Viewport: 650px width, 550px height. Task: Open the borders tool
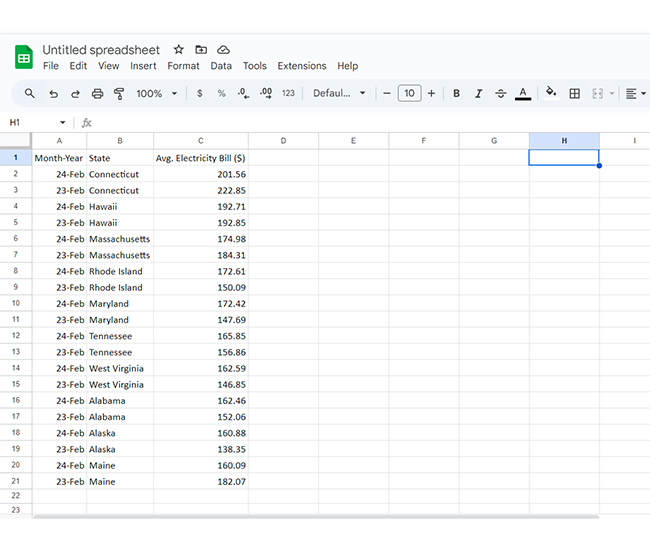tap(575, 94)
